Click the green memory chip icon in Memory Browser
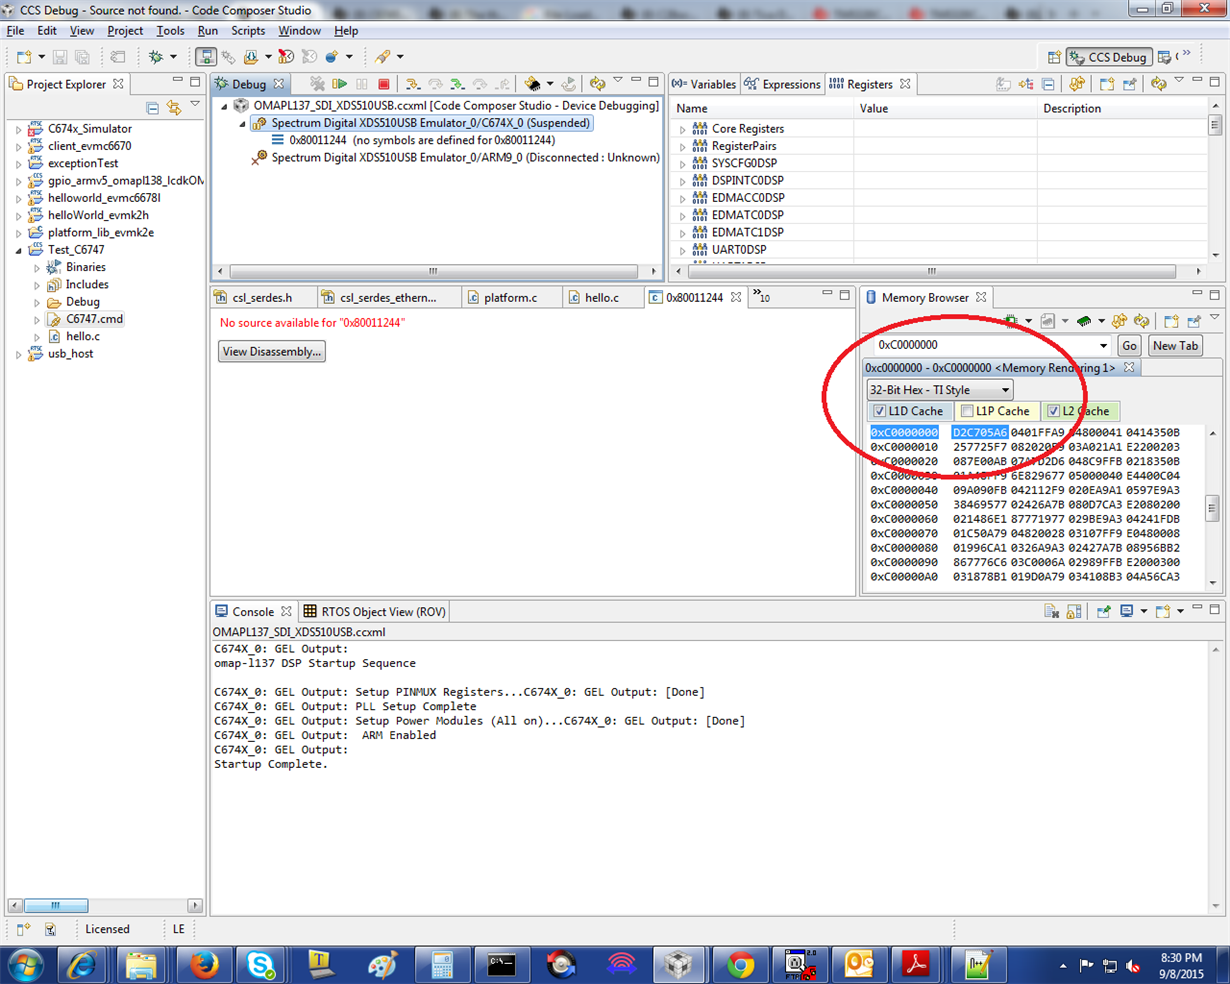The width and height of the screenshot is (1230, 984). [1084, 321]
